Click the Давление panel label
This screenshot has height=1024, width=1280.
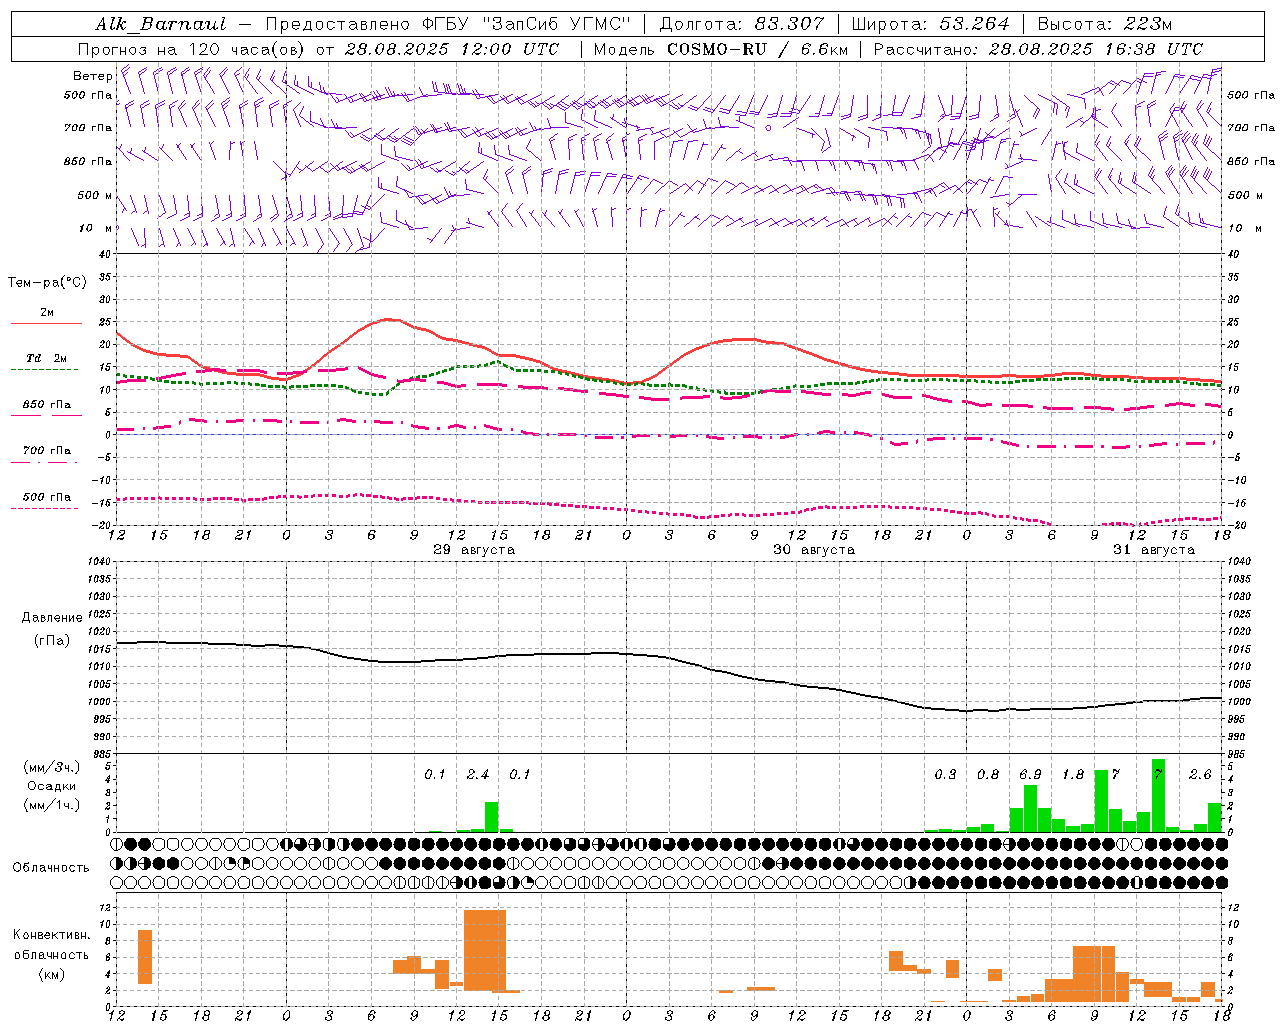[52, 618]
